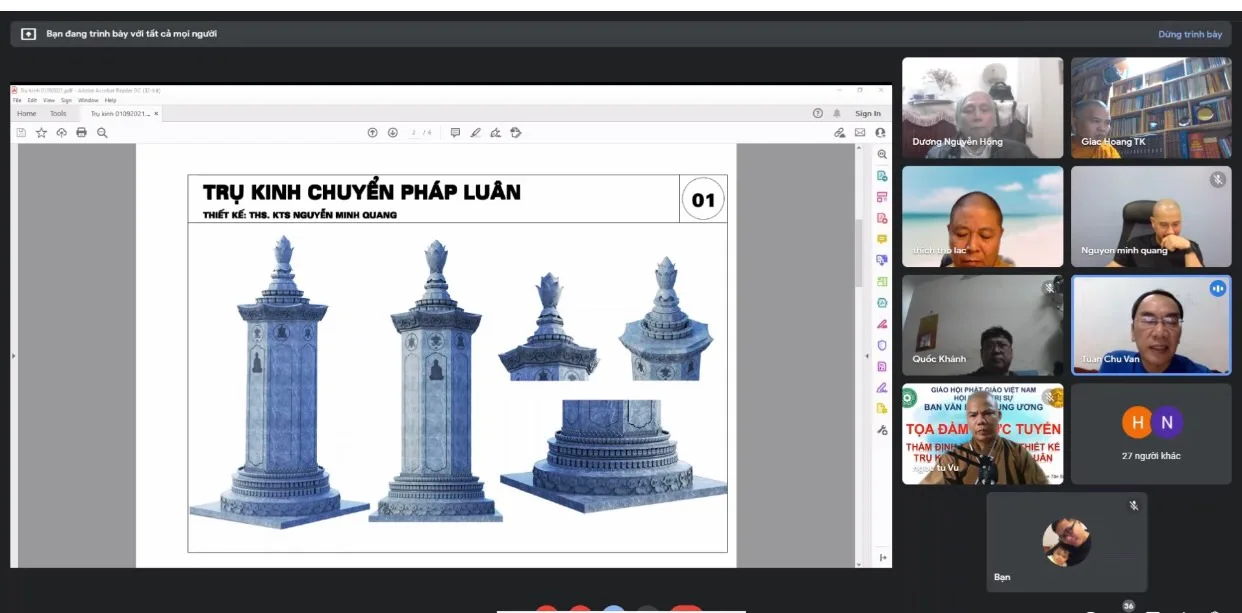Select Giác Hoàng TK's video tile
Image resolution: width=1242 pixels, height=613 pixels.
point(1151,108)
